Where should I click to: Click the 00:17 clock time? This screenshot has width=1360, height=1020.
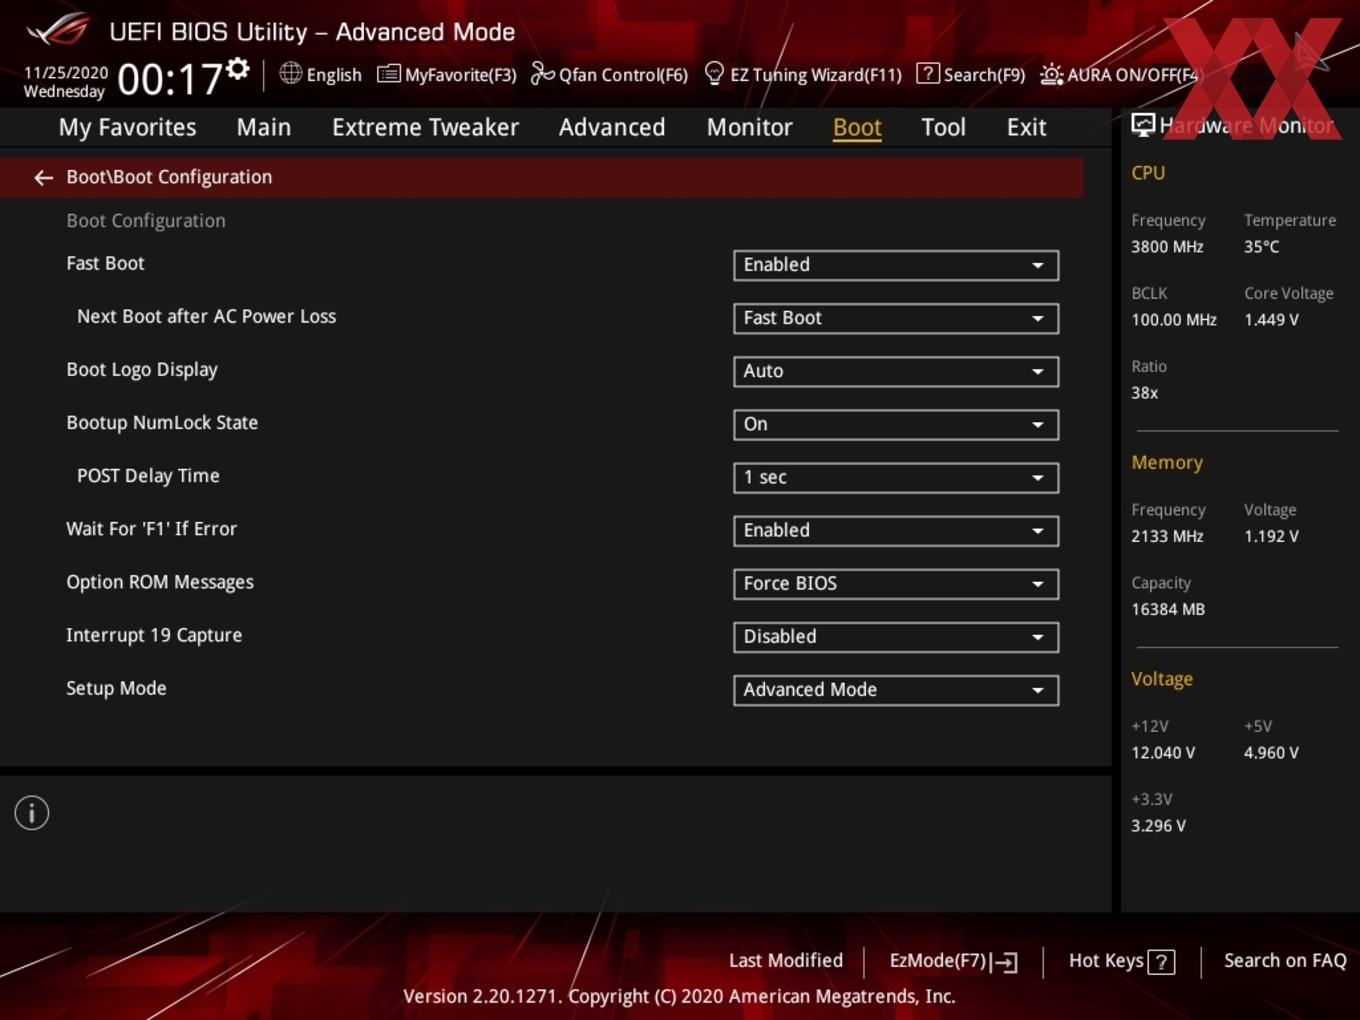(x=170, y=79)
